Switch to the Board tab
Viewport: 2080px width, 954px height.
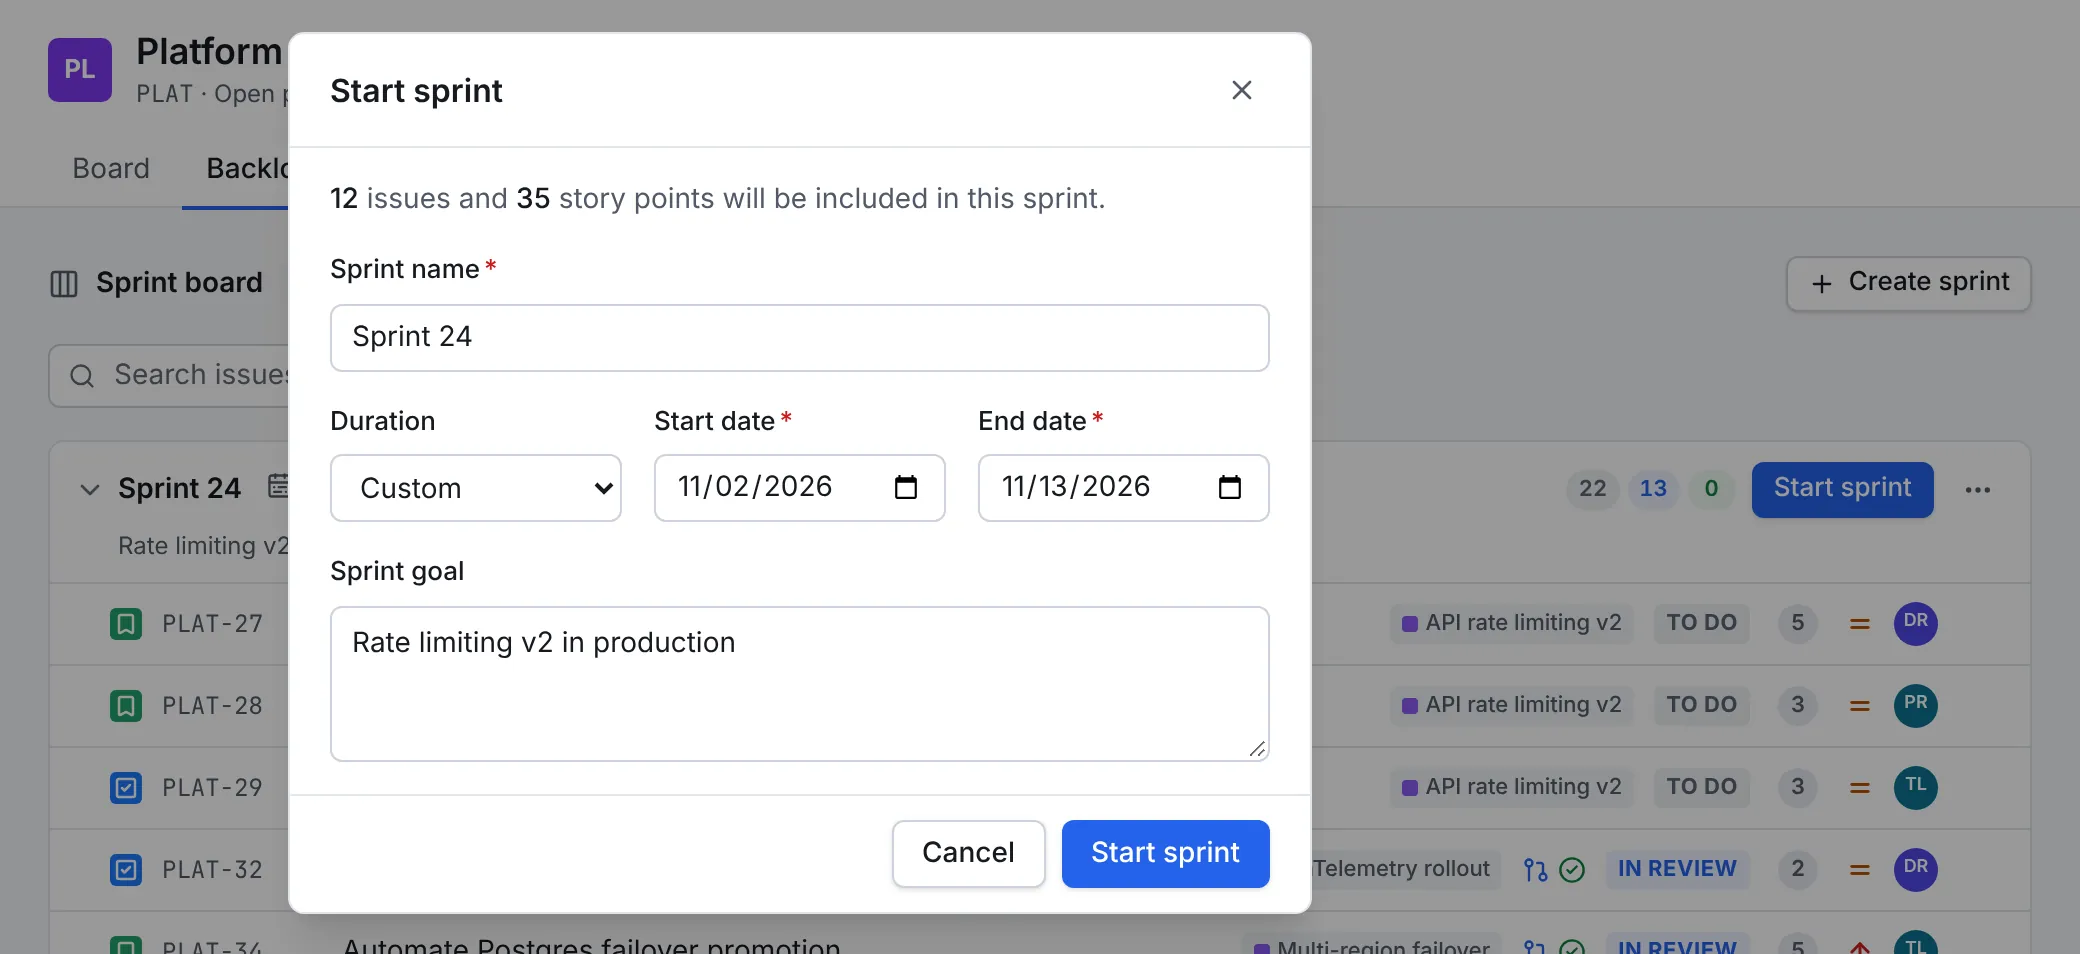click(x=111, y=168)
